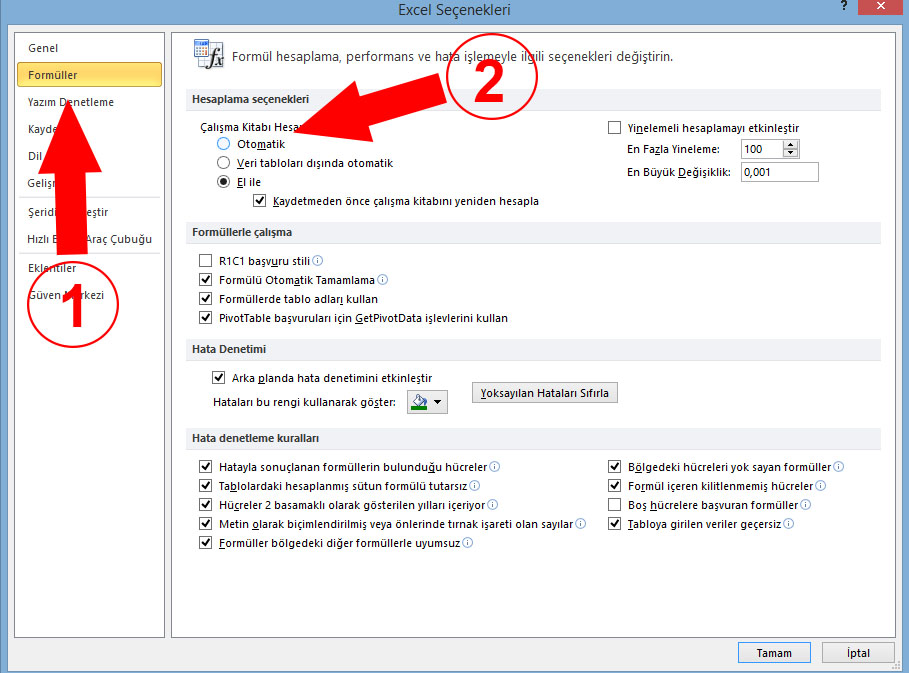Focus the En Büyük Değişiklik input field
This screenshot has height=673, width=909.
click(780, 172)
